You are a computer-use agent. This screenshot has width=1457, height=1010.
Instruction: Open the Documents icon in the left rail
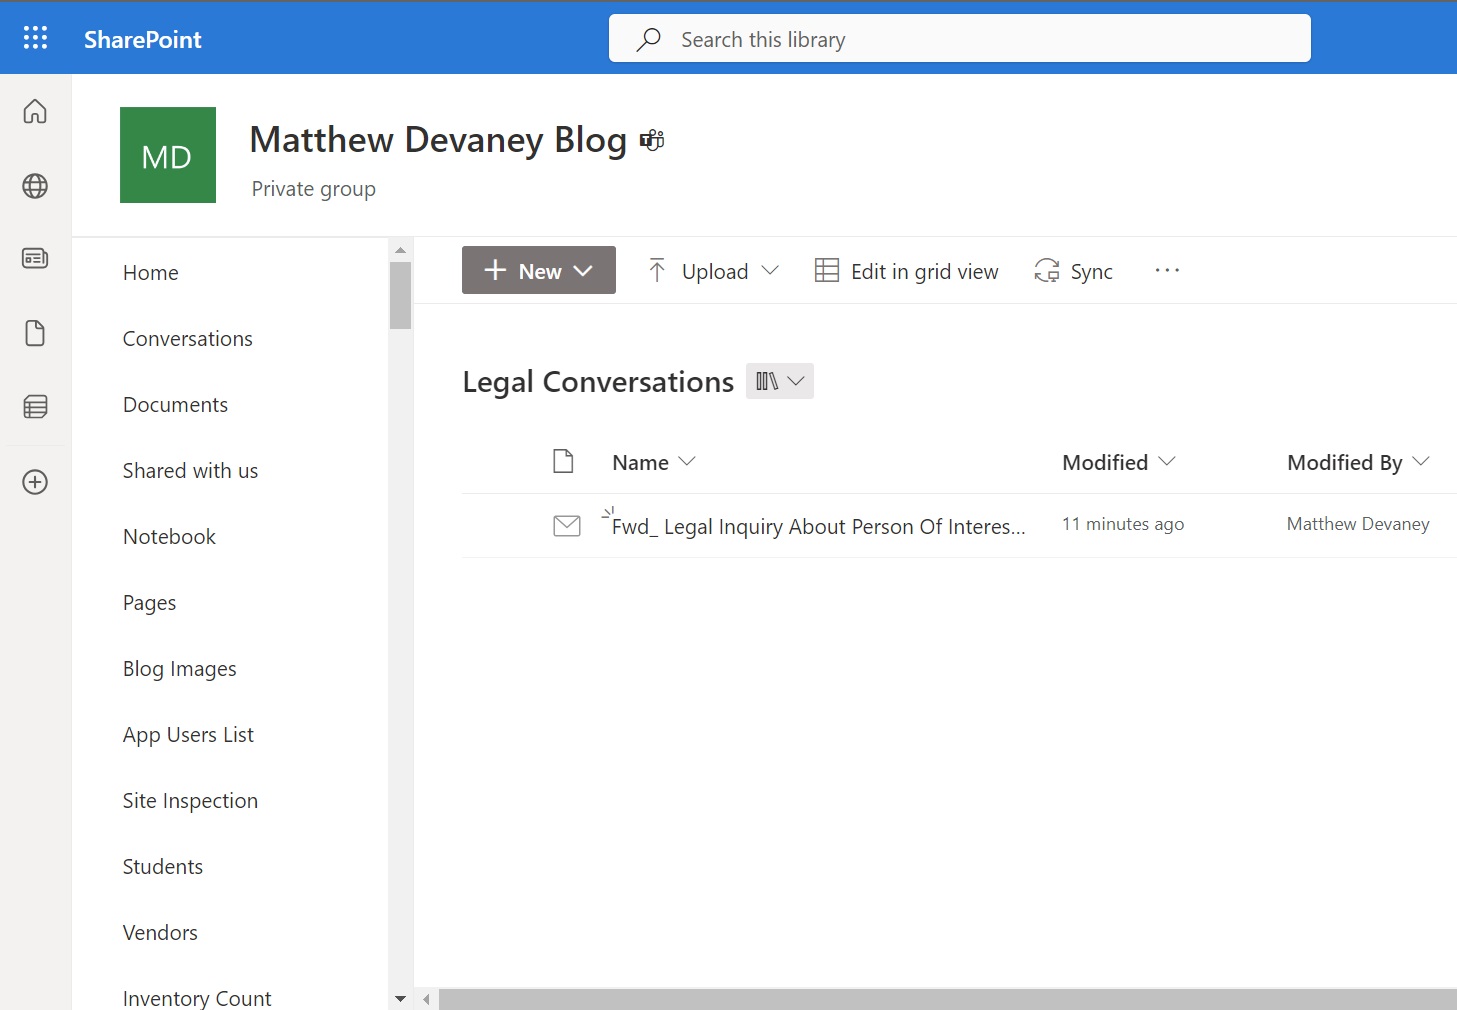click(x=35, y=333)
